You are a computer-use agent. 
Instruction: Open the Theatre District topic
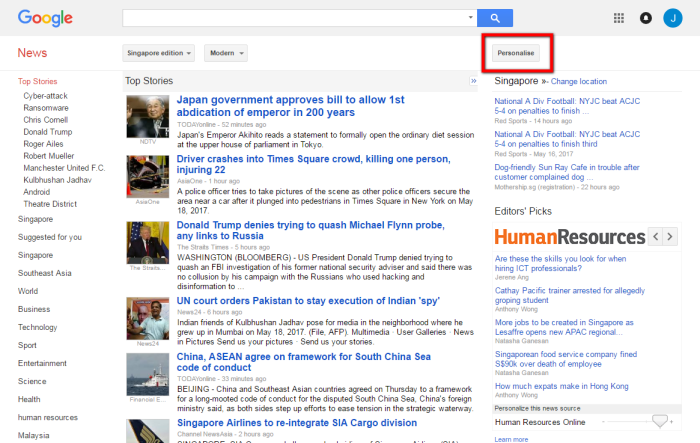click(50, 204)
